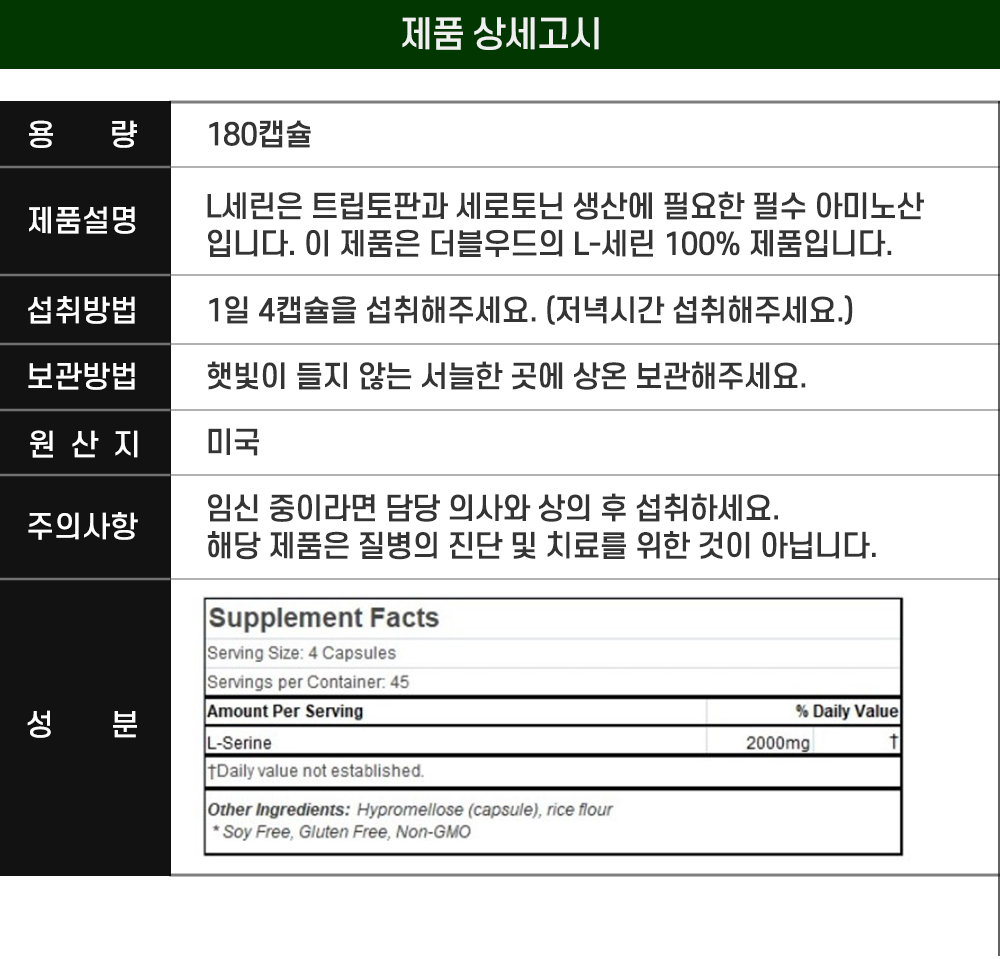The height and width of the screenshot is (959, 1000).
Task: Select the 용량 row label
Action: [84, 135]
